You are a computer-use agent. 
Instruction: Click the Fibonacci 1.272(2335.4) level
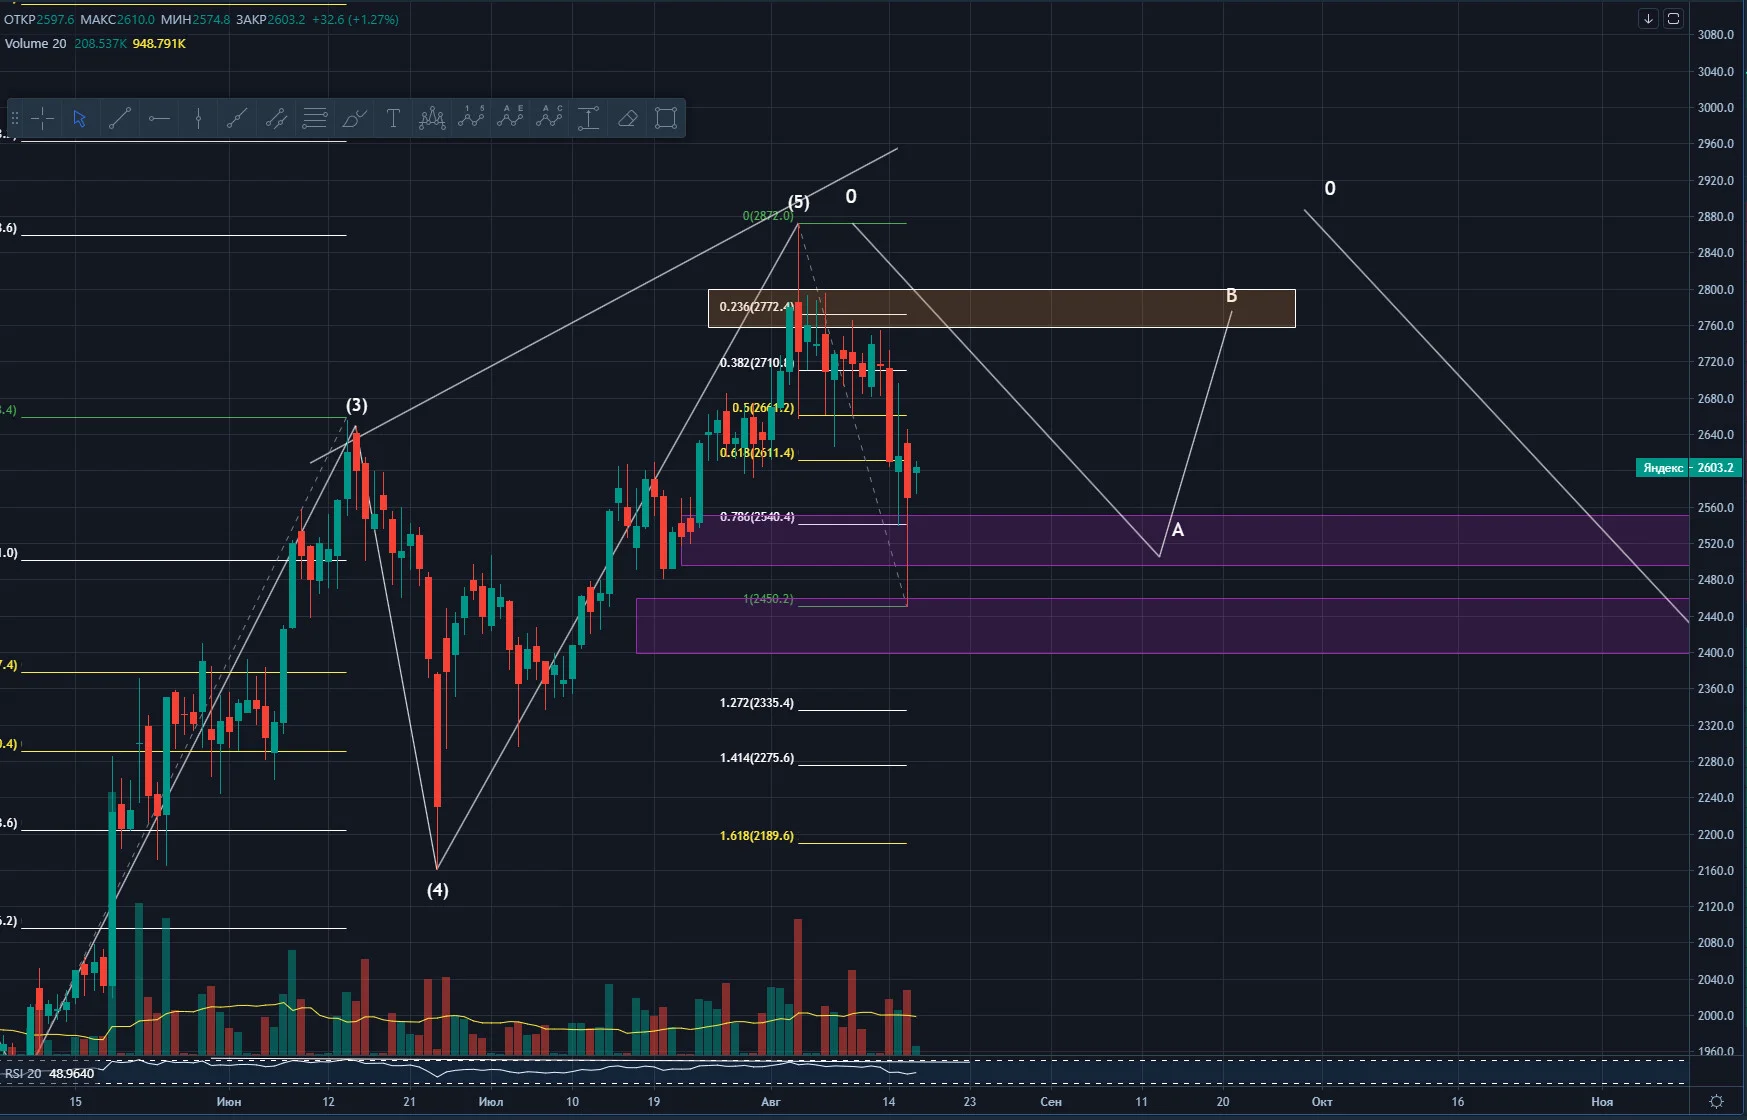tap(757, 703)
